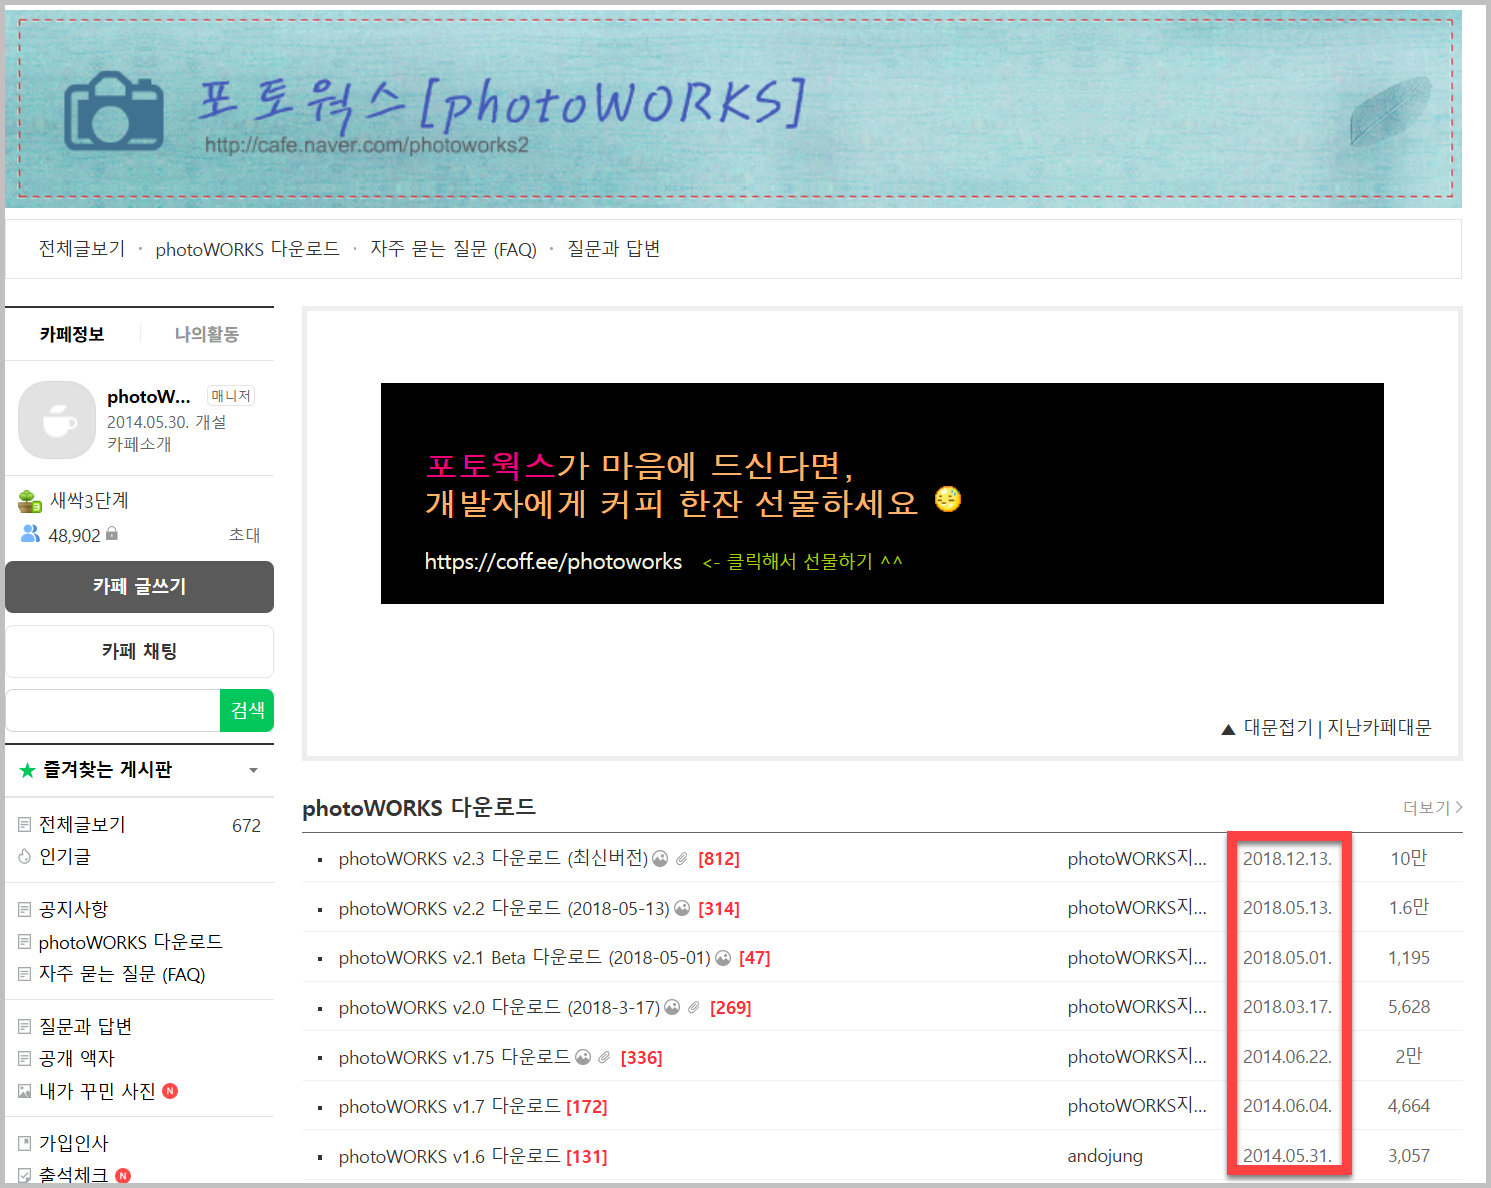
Task: Click the 새싹3단계 plant rank icon
Action: tap(30, 501)
